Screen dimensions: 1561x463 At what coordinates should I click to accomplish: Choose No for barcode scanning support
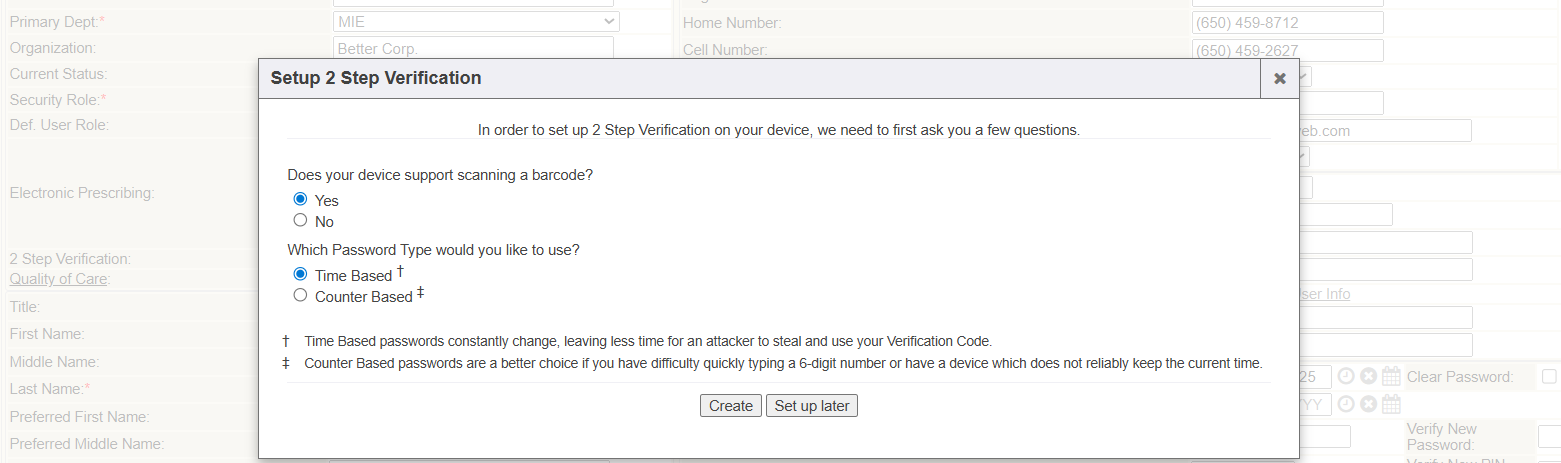tap(300, 220)
